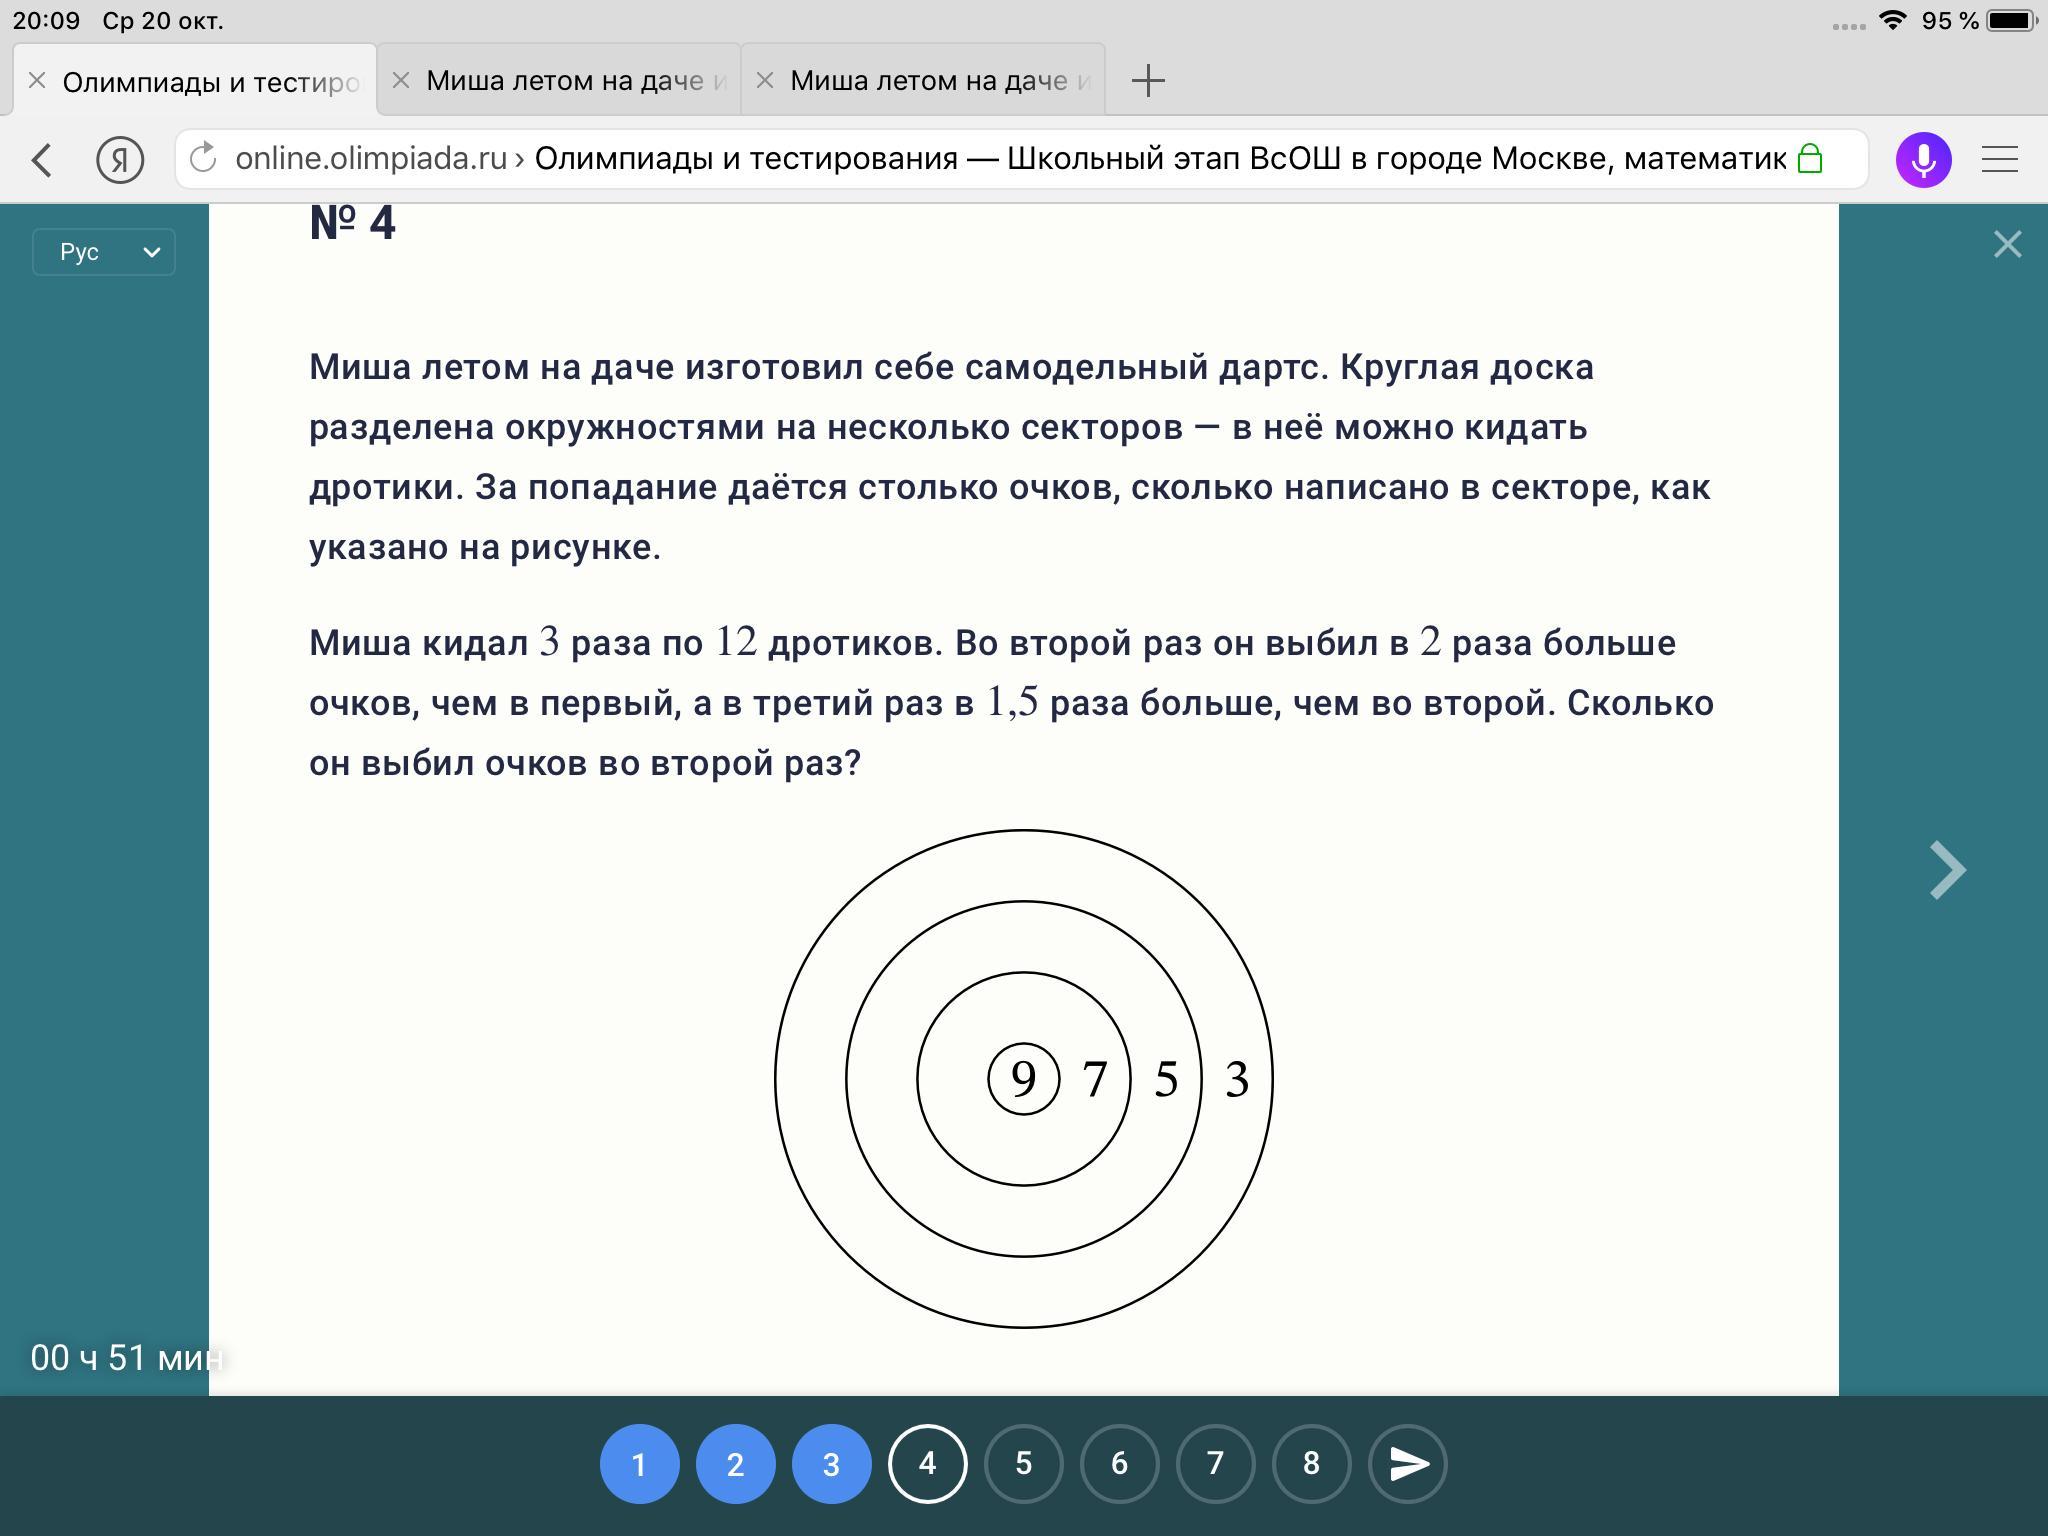Select question 2 circle

coord(735,1464)
